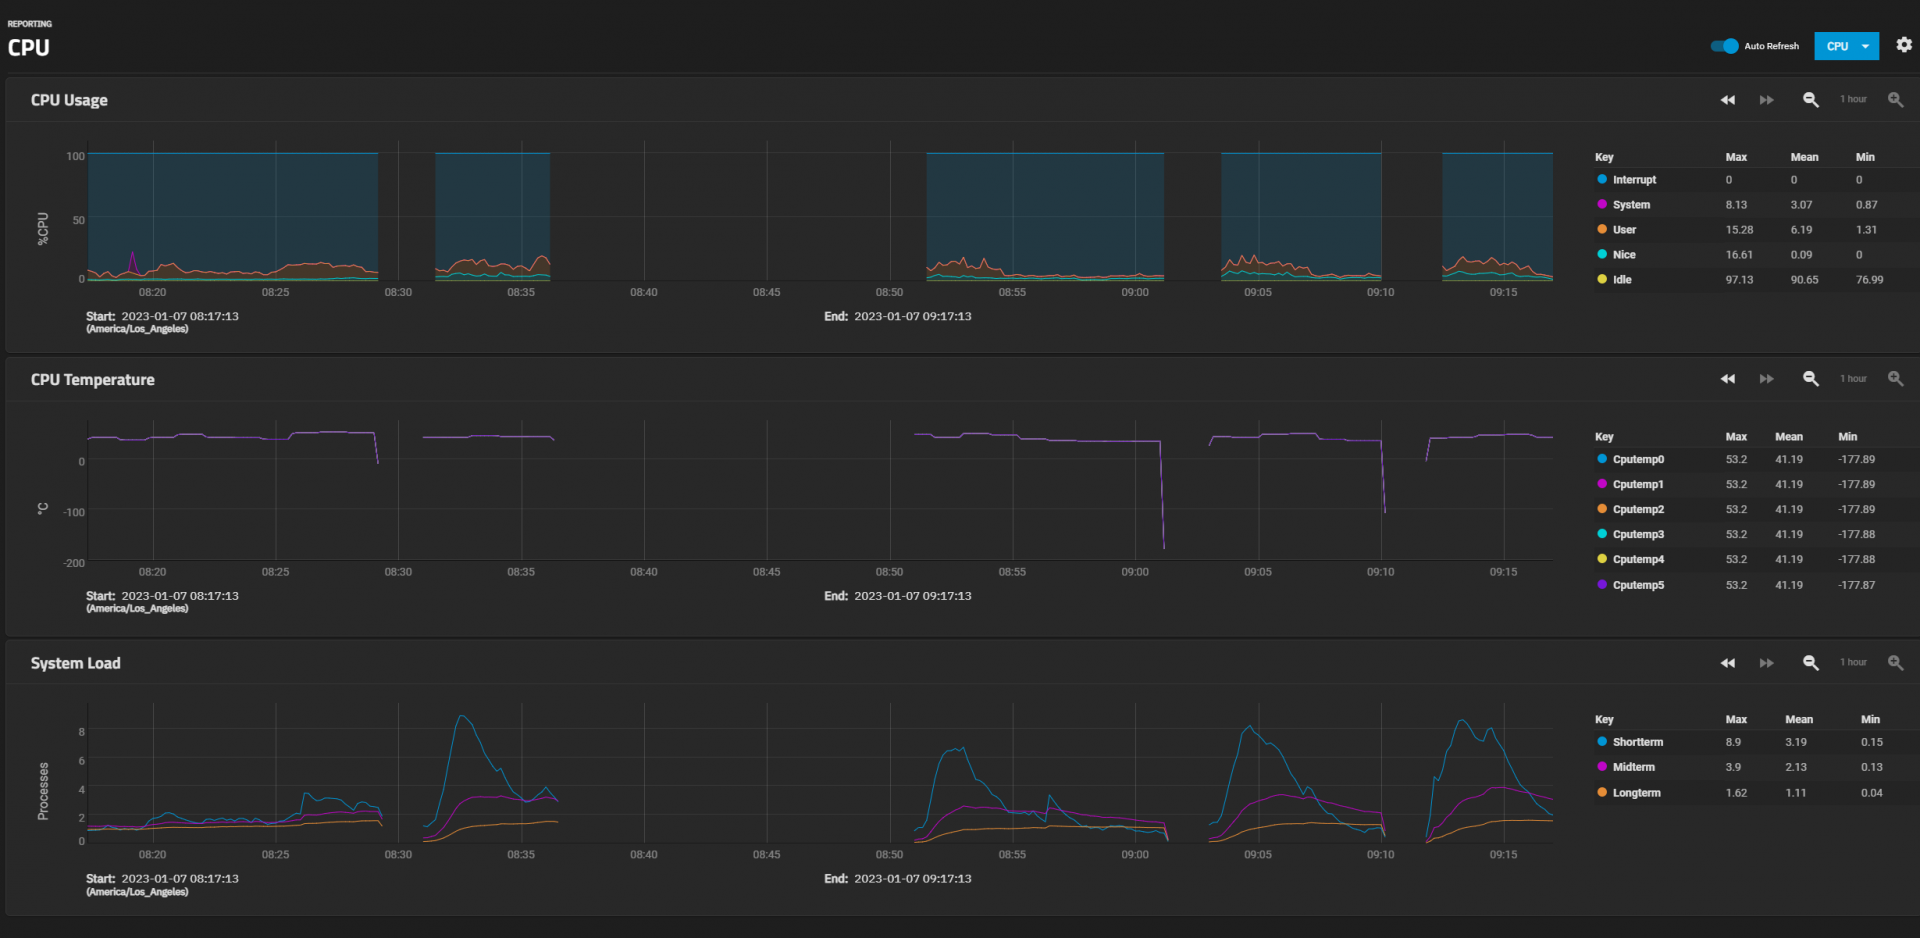The image size is (1920, 938).
Task: Open the CPU report type dropdown
Action: (x=1846, y=46)
